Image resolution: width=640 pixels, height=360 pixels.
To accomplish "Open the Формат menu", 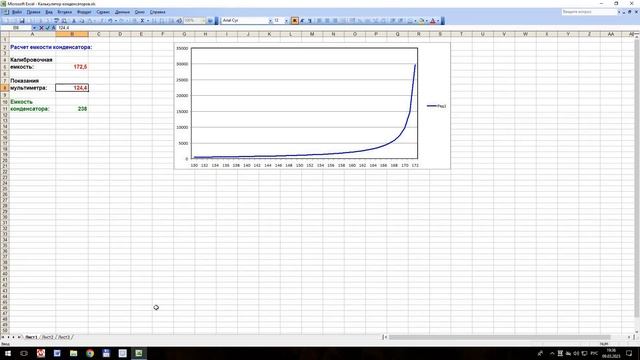I will click(x=84, y=12).
